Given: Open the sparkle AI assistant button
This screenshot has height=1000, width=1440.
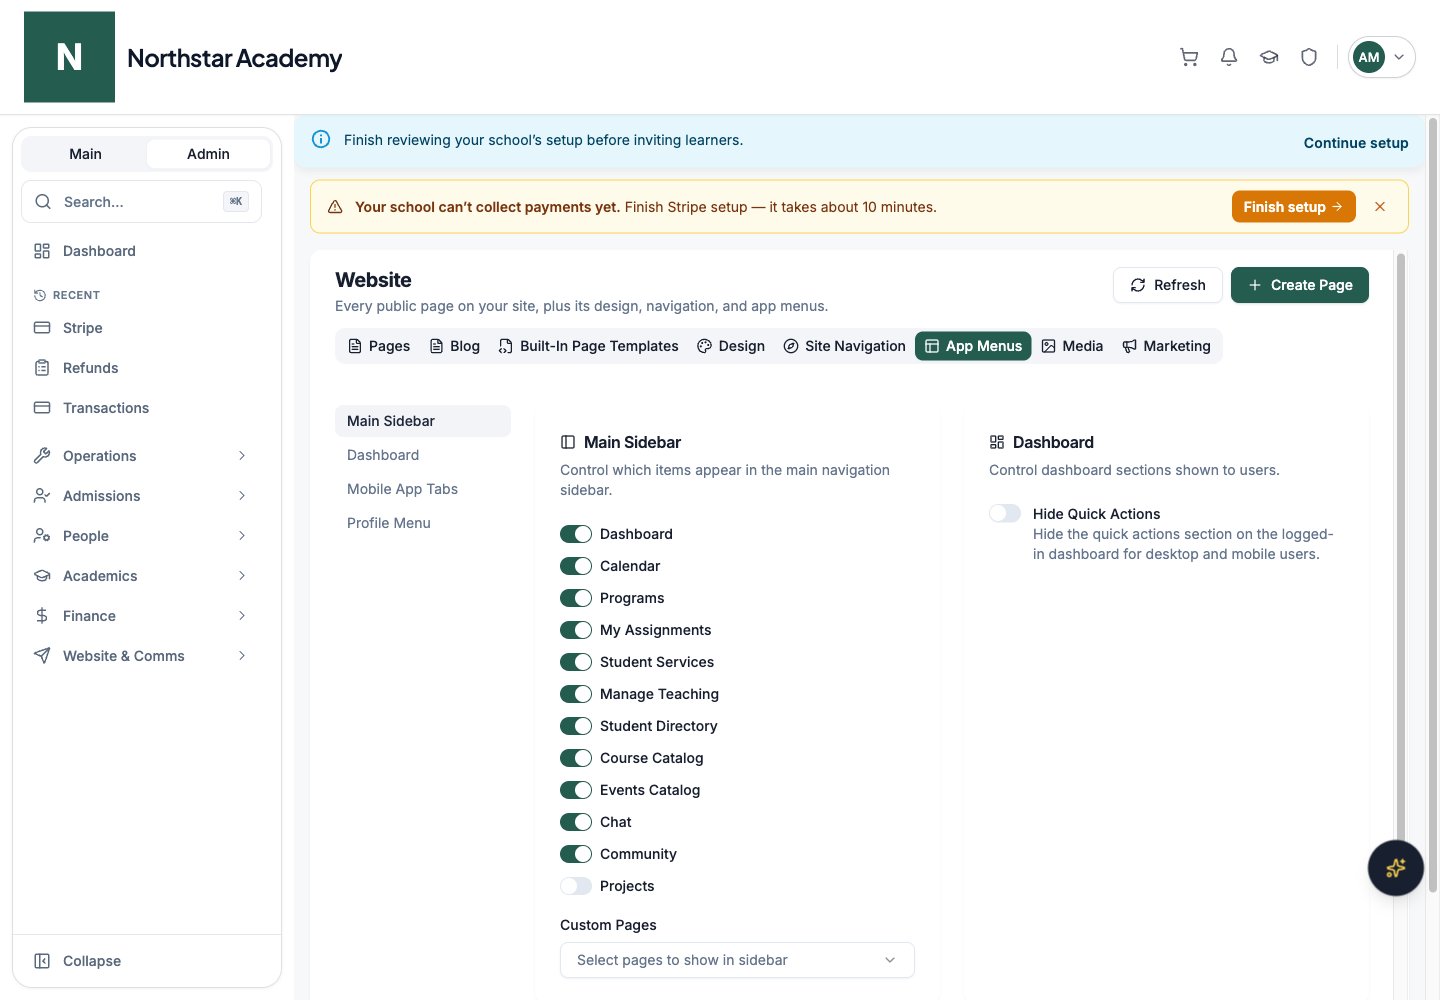Looking at the screenshot, I should pyautogui.click(x=1396, y=868).
